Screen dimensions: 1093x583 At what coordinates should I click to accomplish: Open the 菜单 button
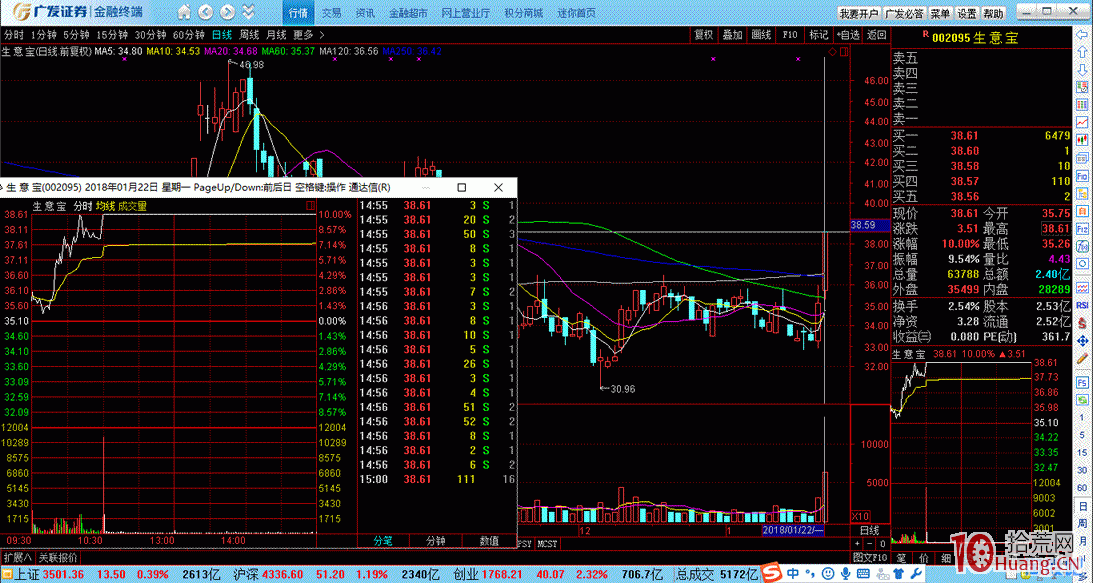coord(940,13)
